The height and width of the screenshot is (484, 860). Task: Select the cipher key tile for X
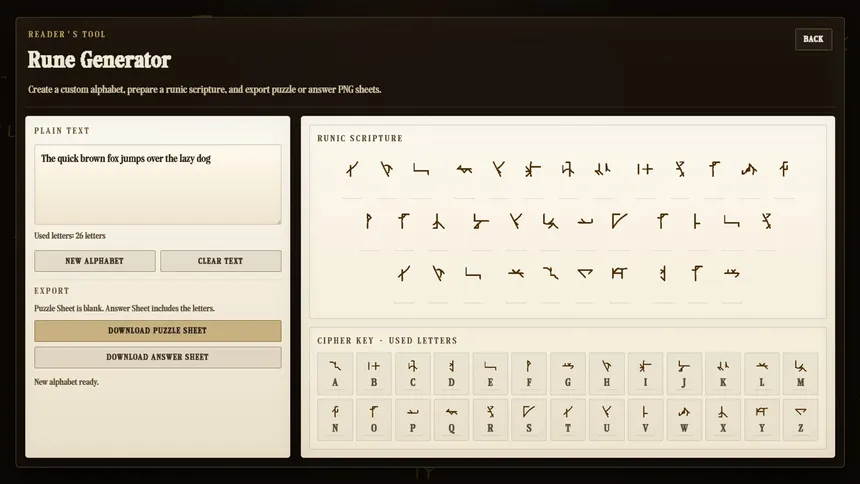coord(723,420)
